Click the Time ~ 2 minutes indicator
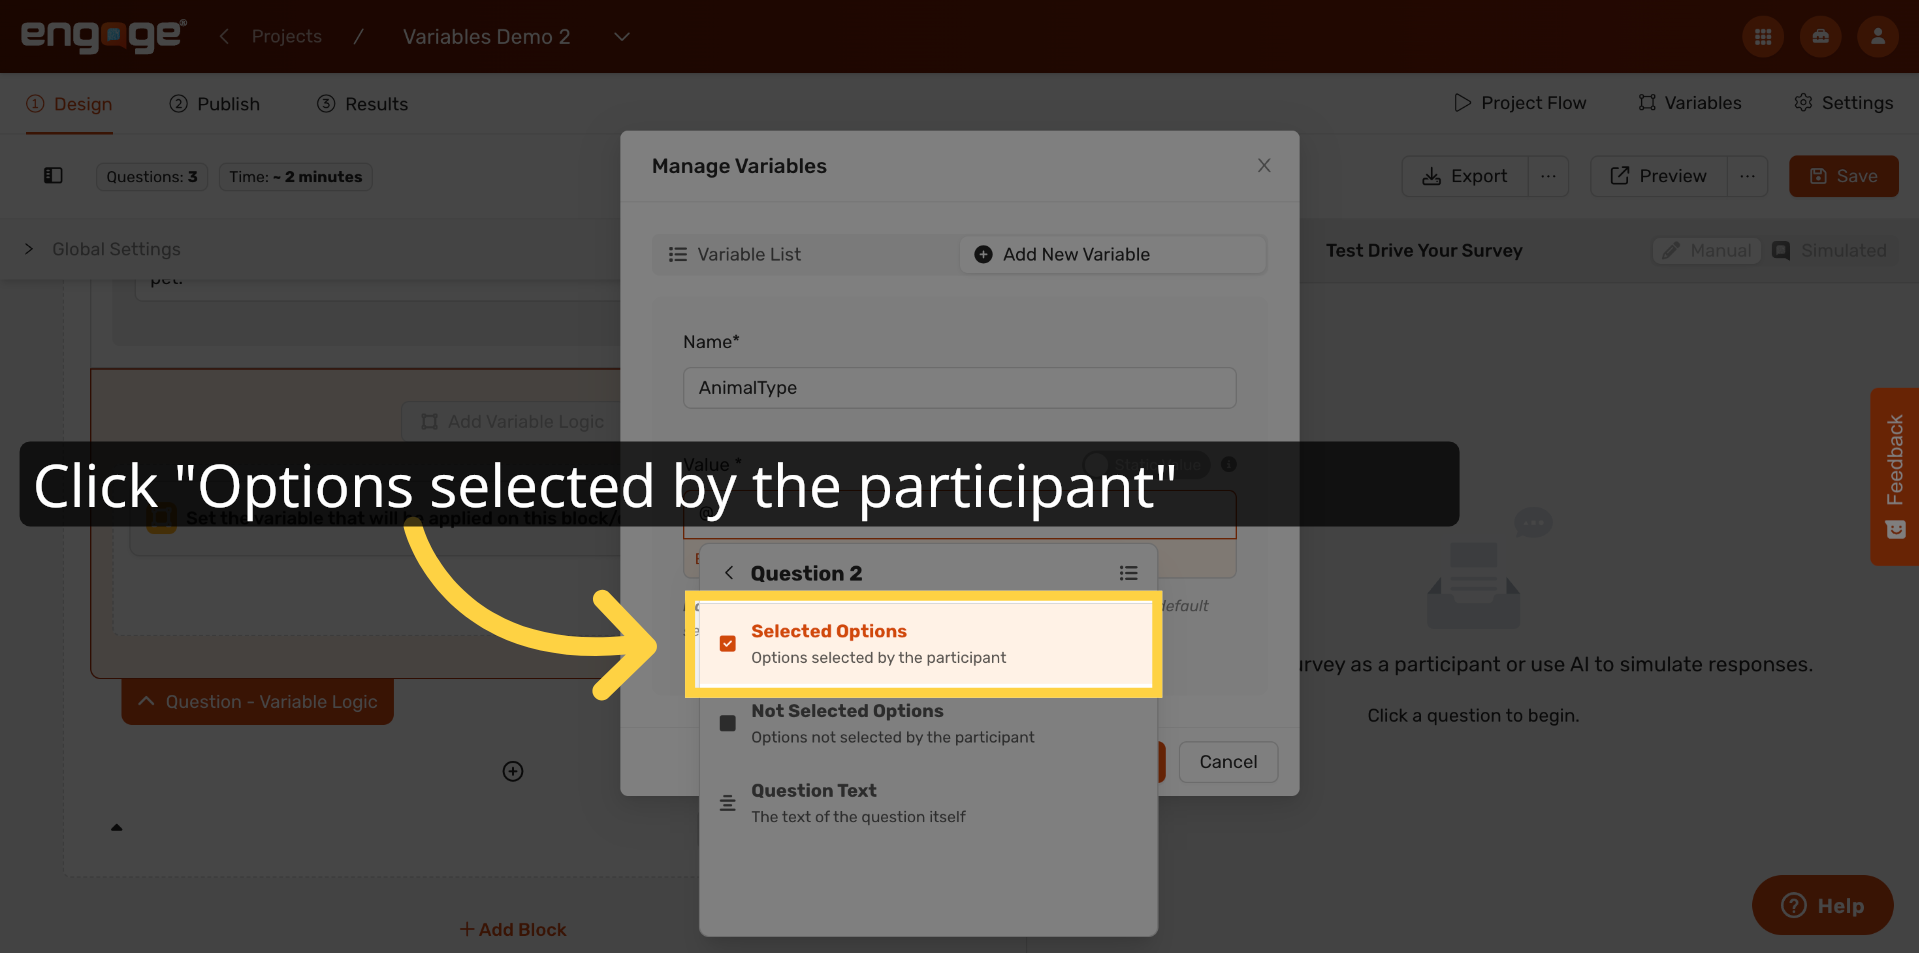This screenshot has height=953, width=1919. point(295,177)
